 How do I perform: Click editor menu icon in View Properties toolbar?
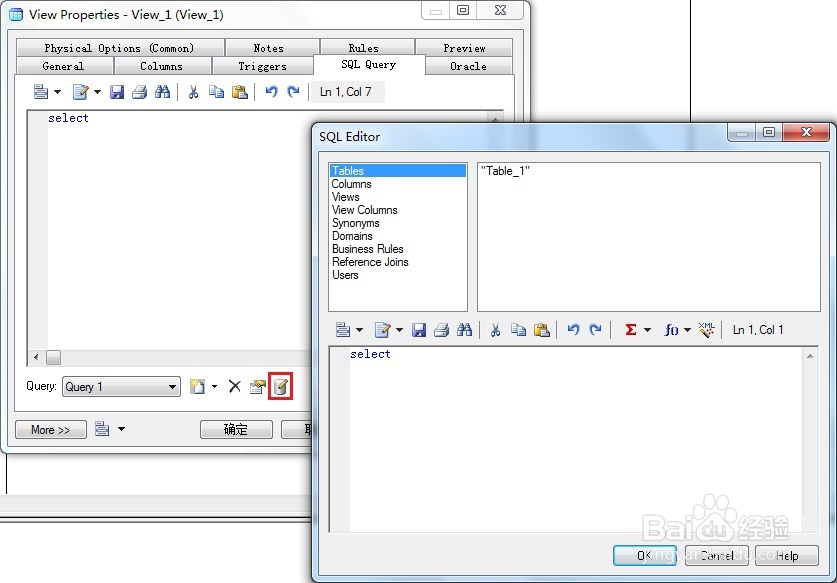point(41,92)
